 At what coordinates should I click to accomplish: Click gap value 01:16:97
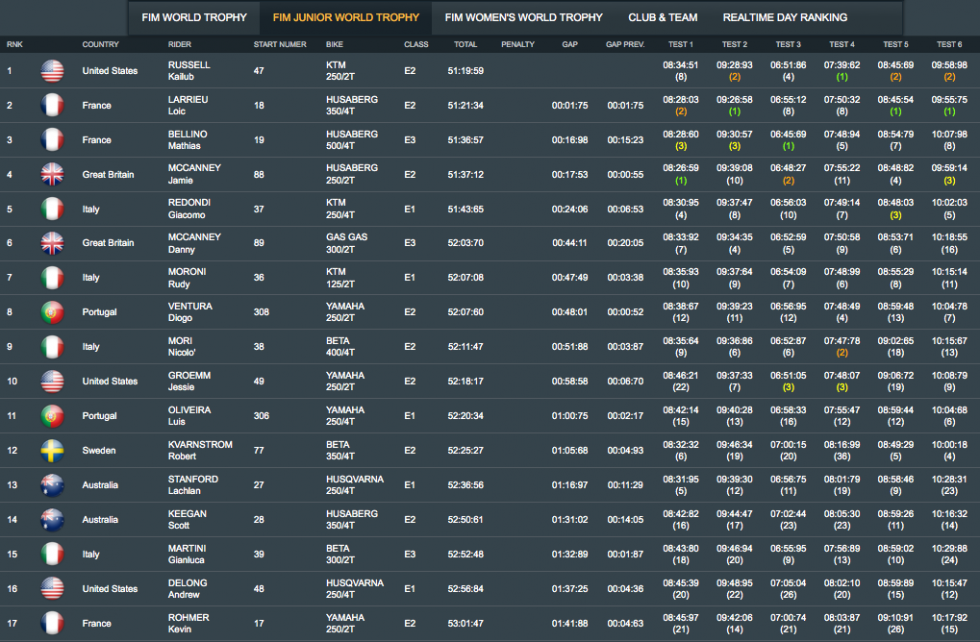(x=569, y=485)
